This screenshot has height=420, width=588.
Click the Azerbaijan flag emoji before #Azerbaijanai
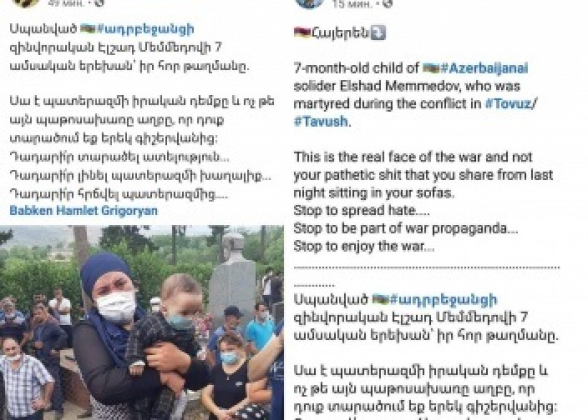431,68
